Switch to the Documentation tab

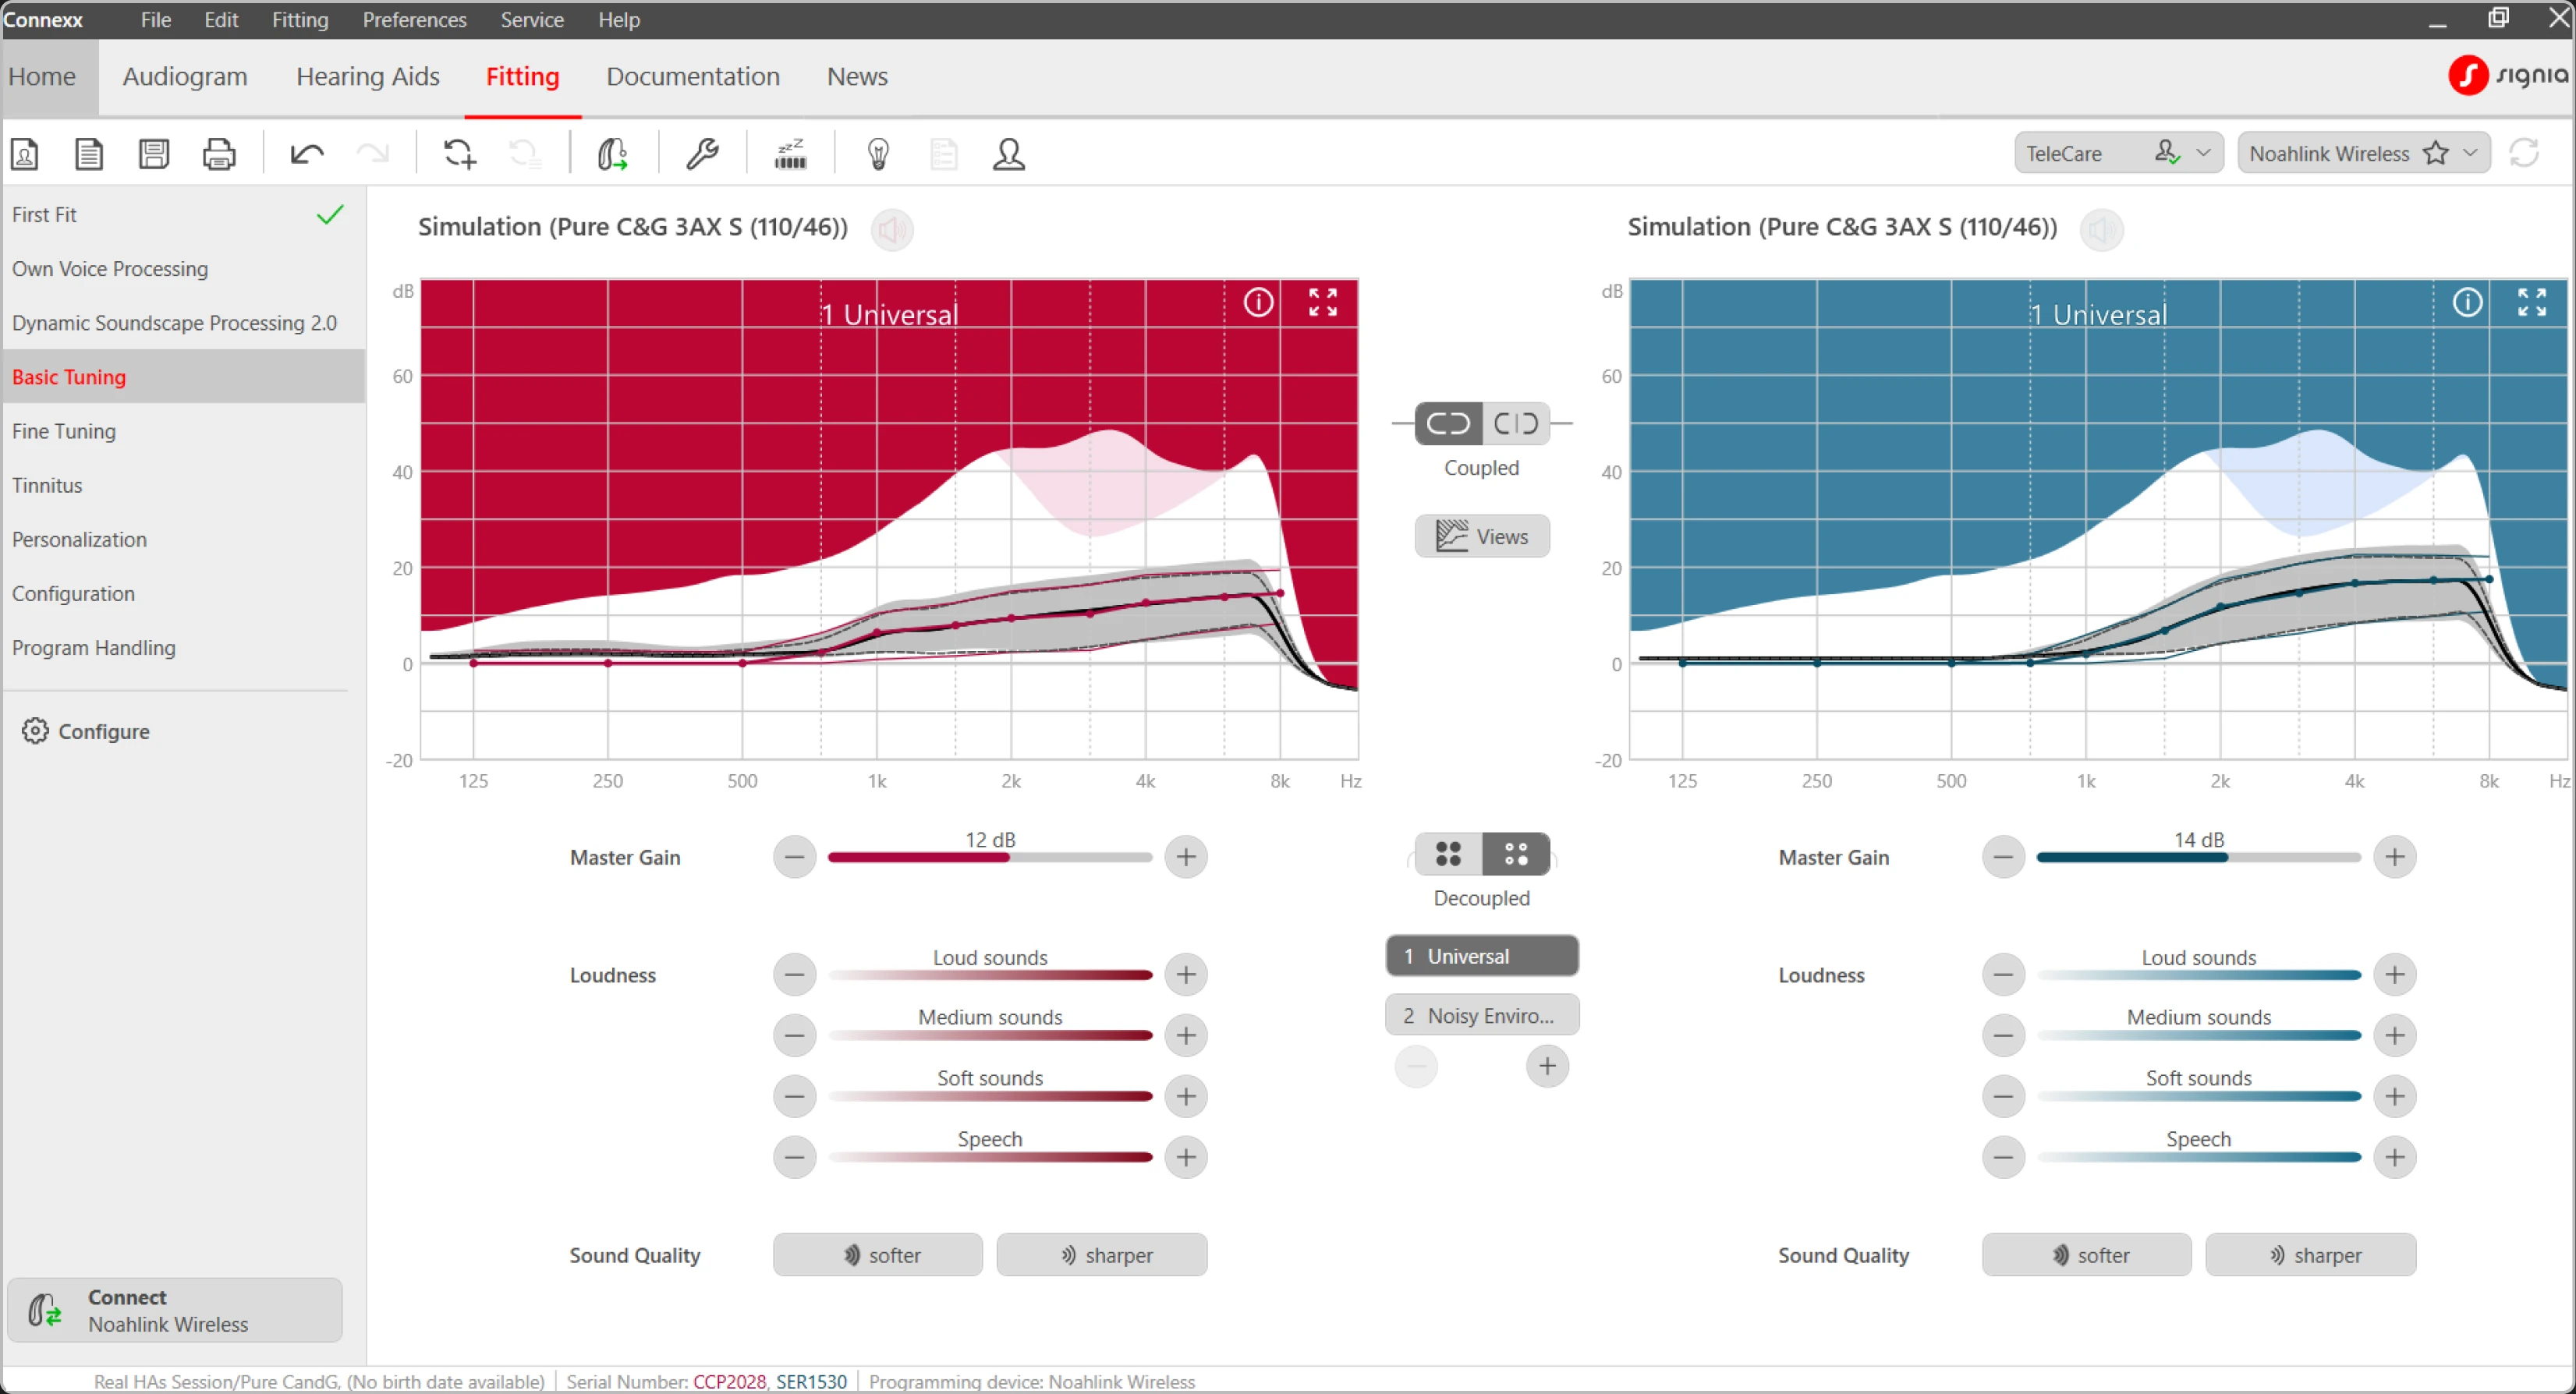693,77
